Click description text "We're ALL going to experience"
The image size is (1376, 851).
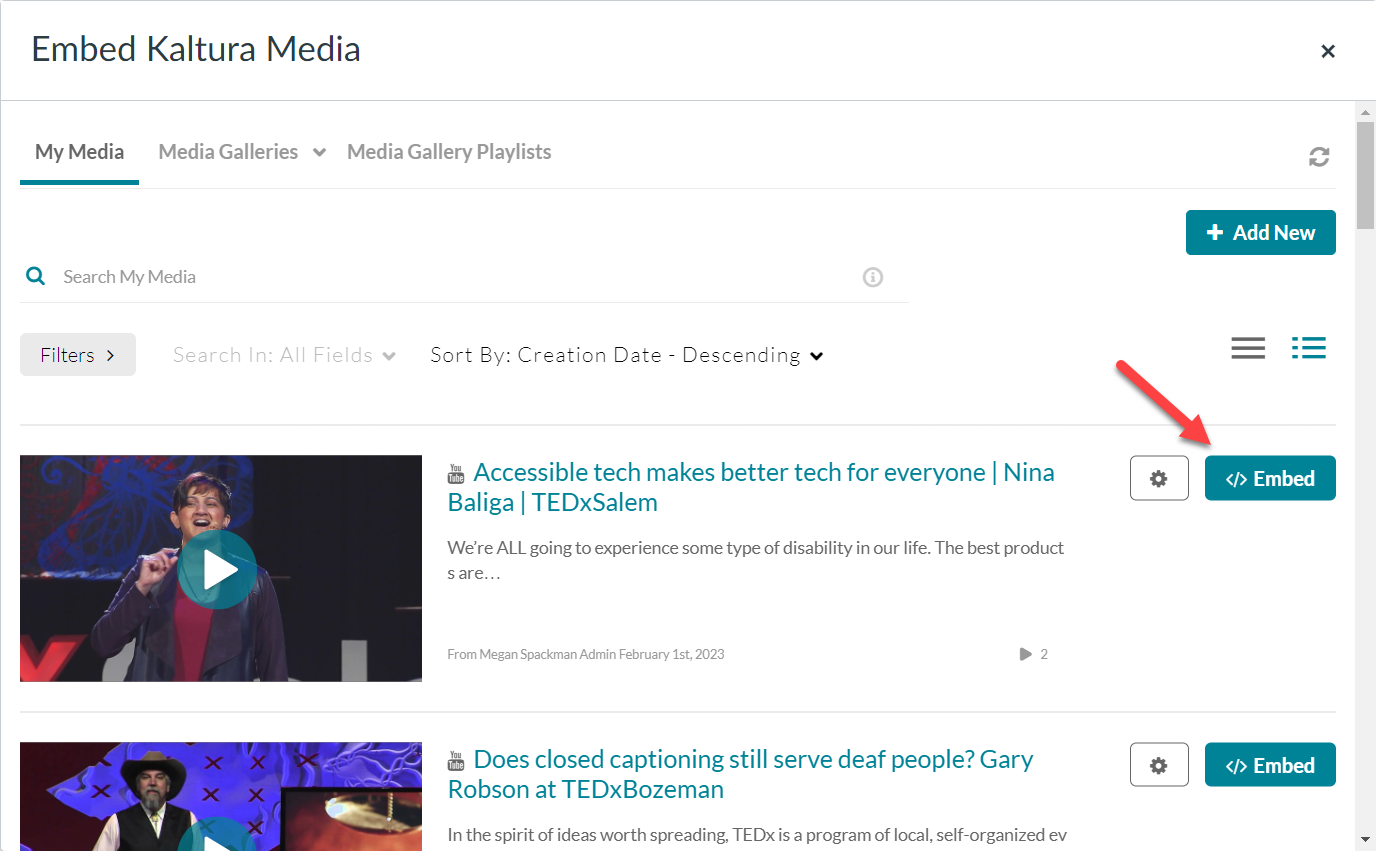click(x=756, y=561)
